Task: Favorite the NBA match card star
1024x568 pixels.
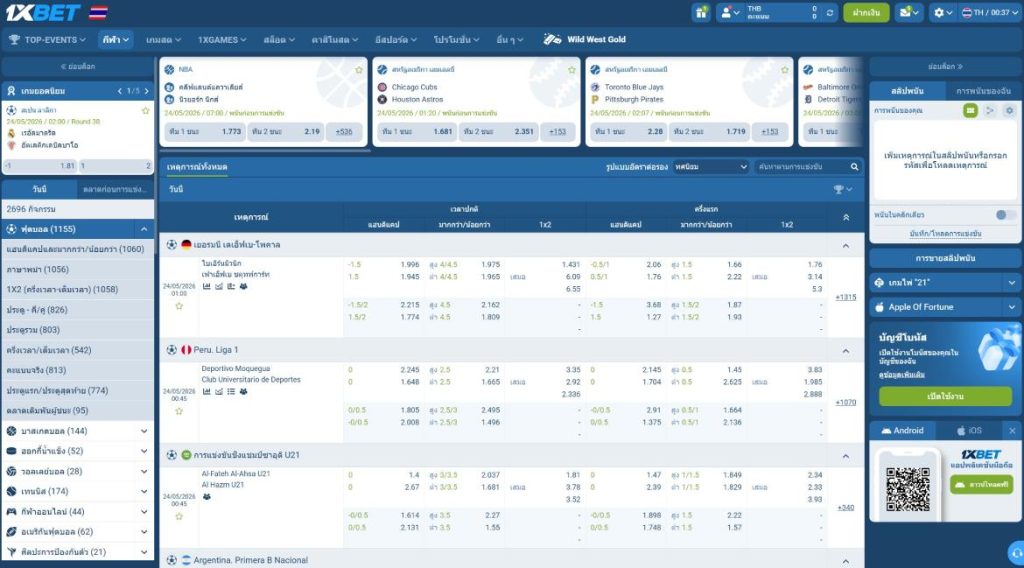Action: point(359,70)
